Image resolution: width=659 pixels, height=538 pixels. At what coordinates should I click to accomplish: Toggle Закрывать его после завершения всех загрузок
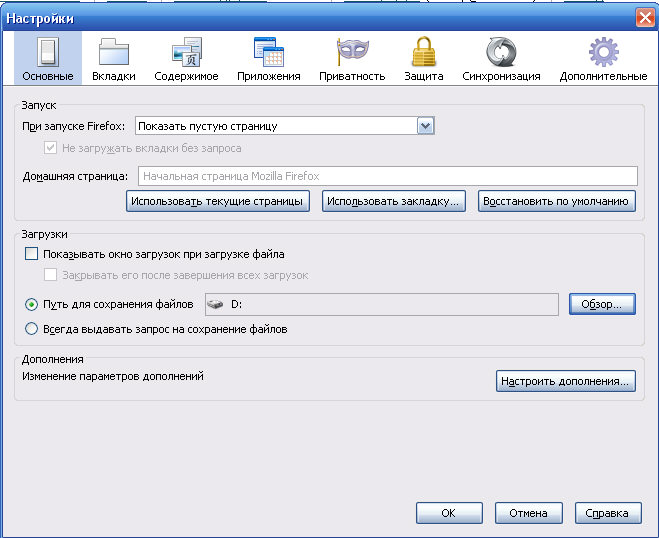tap(50, 275)
